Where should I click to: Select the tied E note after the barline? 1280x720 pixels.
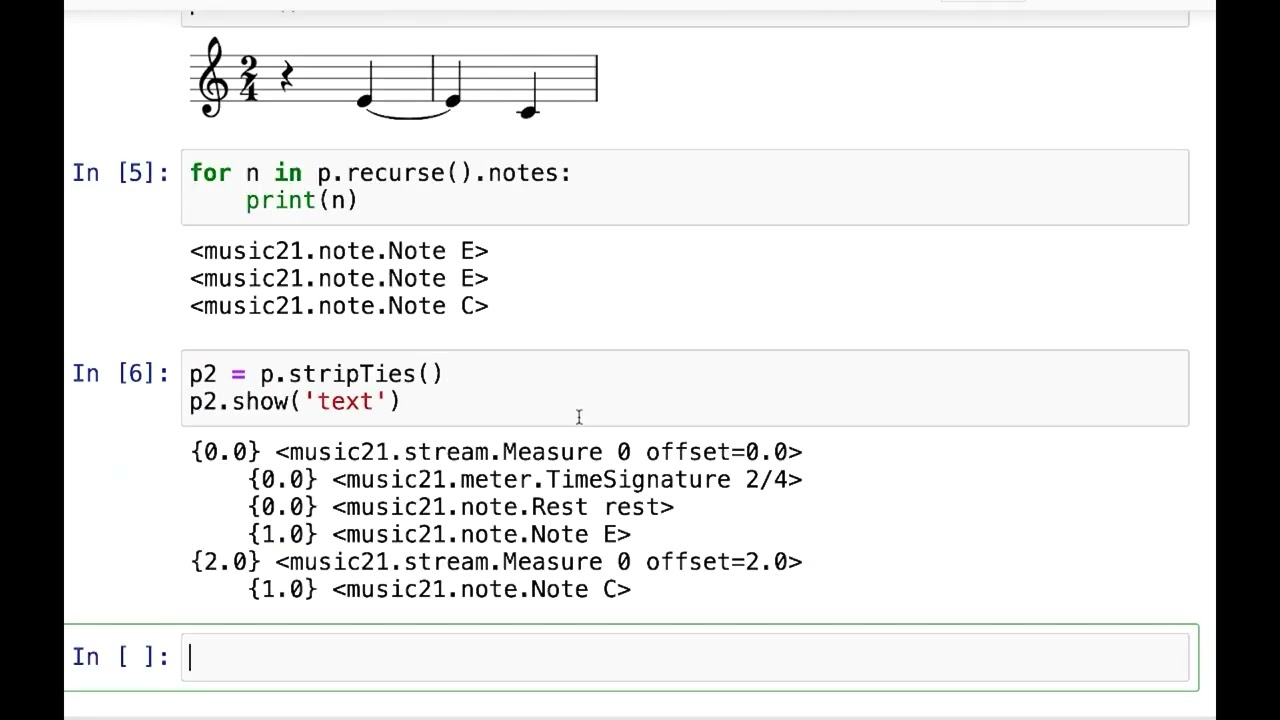pyautogui.click(x=452, y=100)
